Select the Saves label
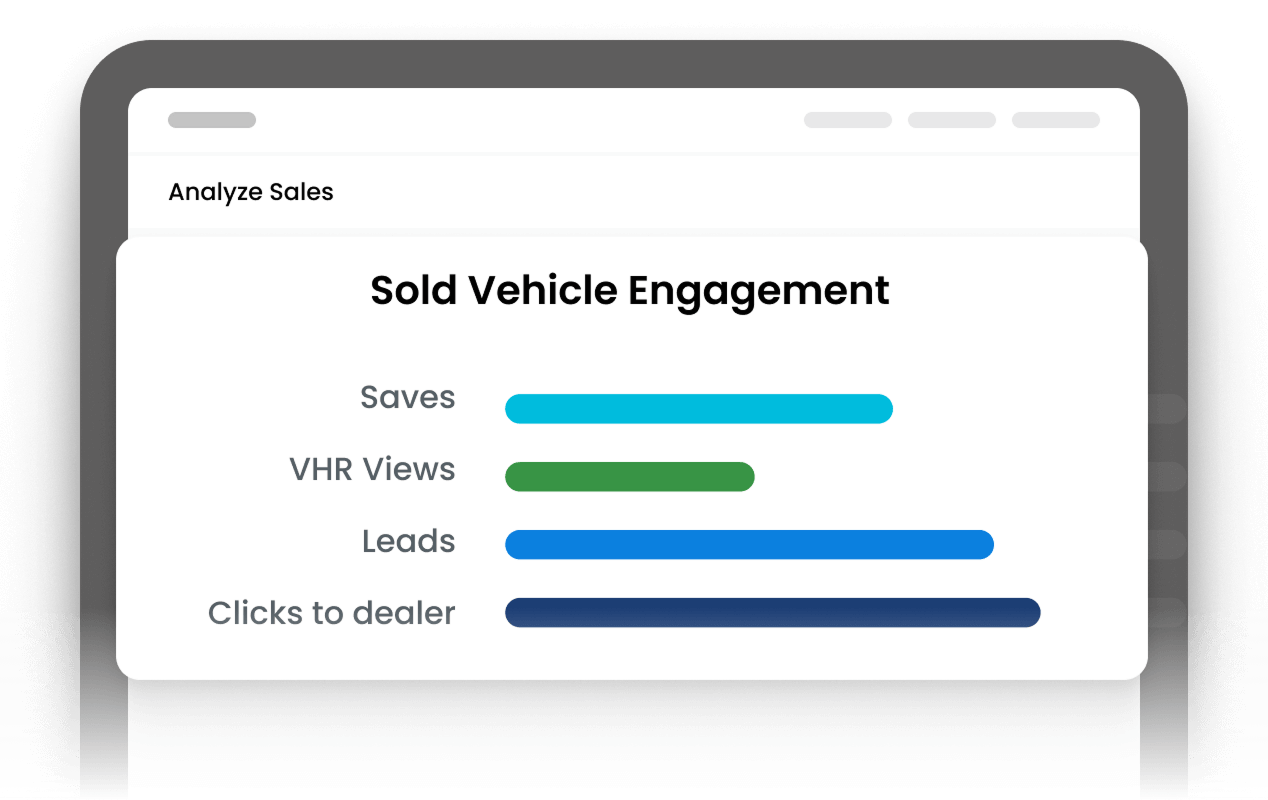The width and height of the screenshot is (1268, 800). 408,398
